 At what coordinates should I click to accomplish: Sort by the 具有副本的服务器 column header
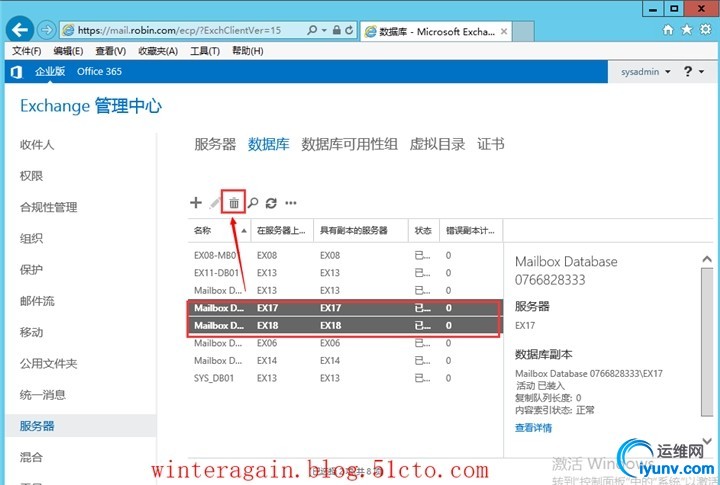click(361, 231)
